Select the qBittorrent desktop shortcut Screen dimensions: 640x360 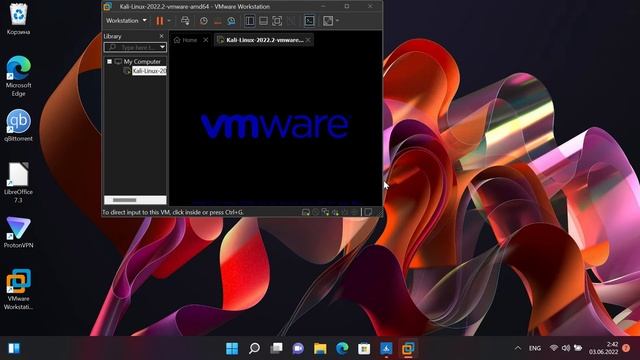18,126
